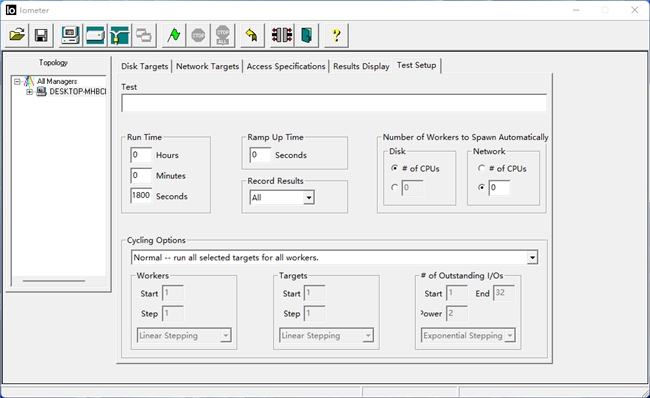Select Disk '# of CPUs' radio button
This screenshot has width=650, height=398.
coord(394,168)
